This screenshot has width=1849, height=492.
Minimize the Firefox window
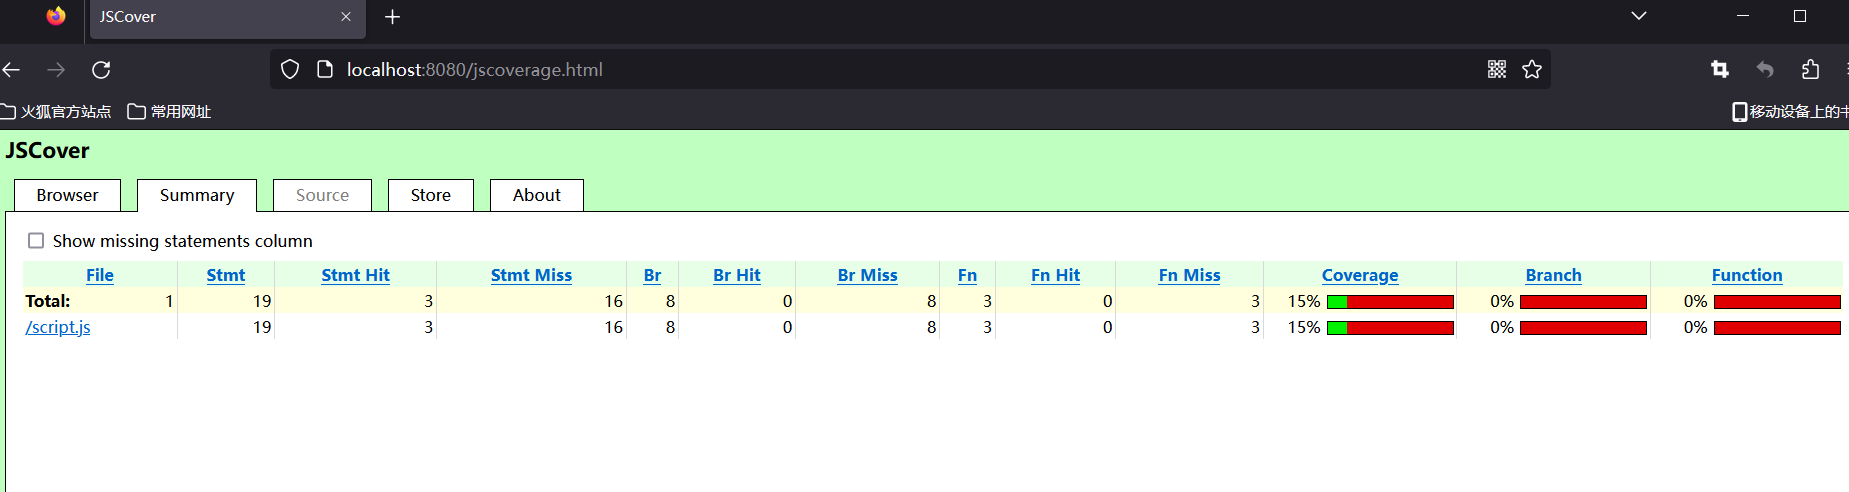(x=1743, y=16)
